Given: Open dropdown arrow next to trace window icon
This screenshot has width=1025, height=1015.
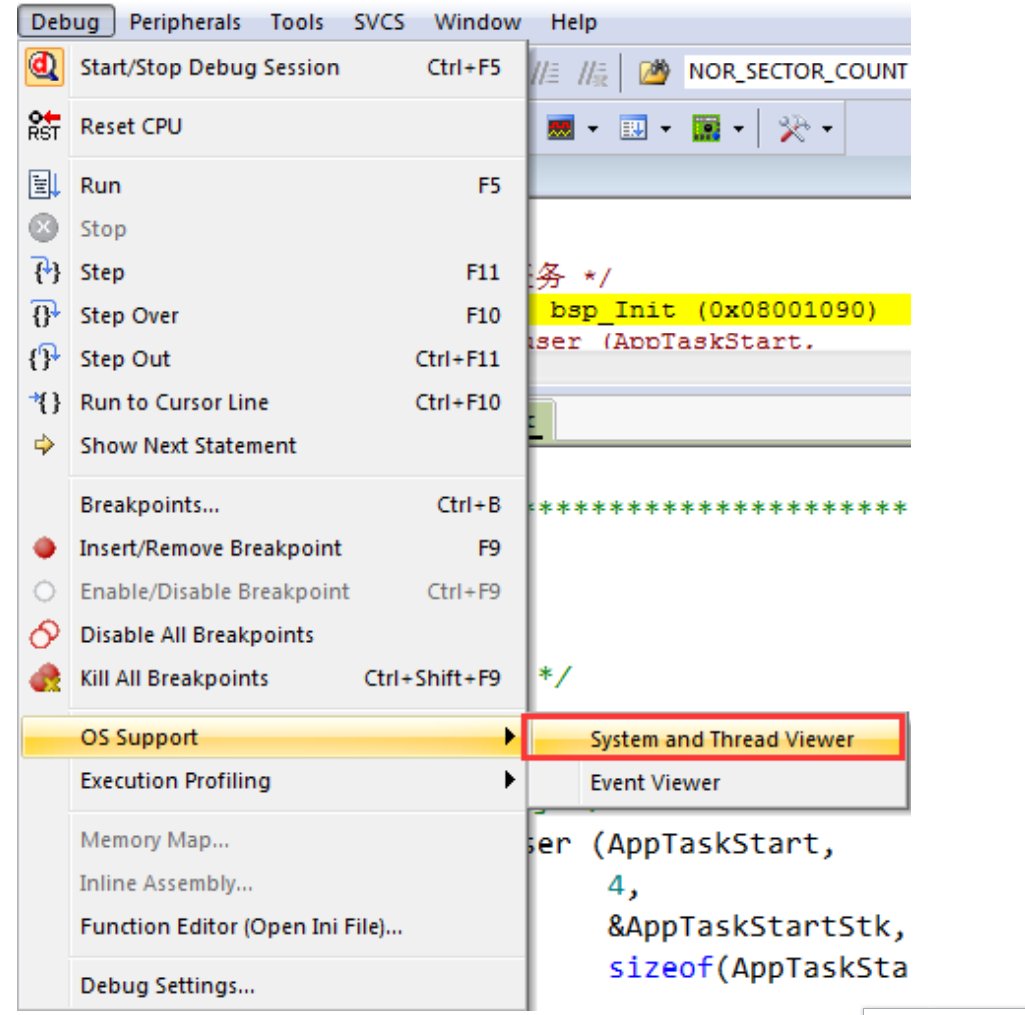Looking at the screenshot, I should pos(665,129).
